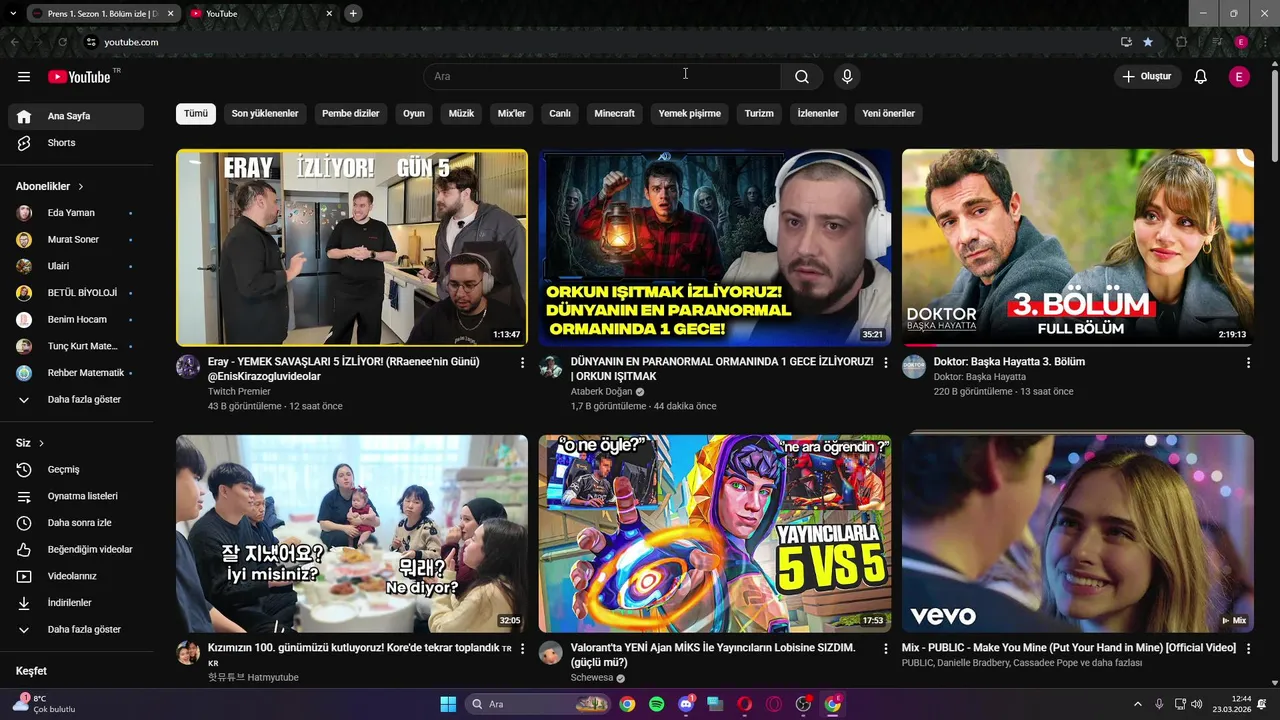Open Abonelikler section chevron
The width and height of the screenshot is (1280, 720).
pyautogui.click(x=81, y=186)
